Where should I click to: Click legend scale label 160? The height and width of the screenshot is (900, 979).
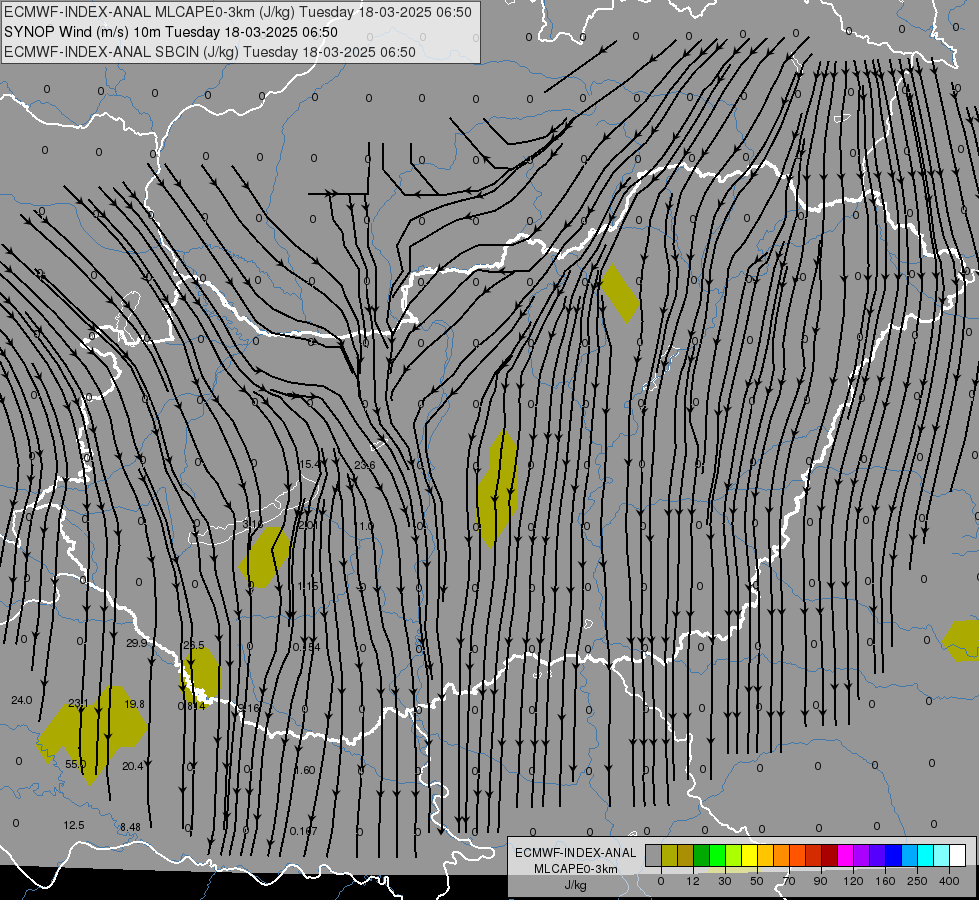(885, 881)
